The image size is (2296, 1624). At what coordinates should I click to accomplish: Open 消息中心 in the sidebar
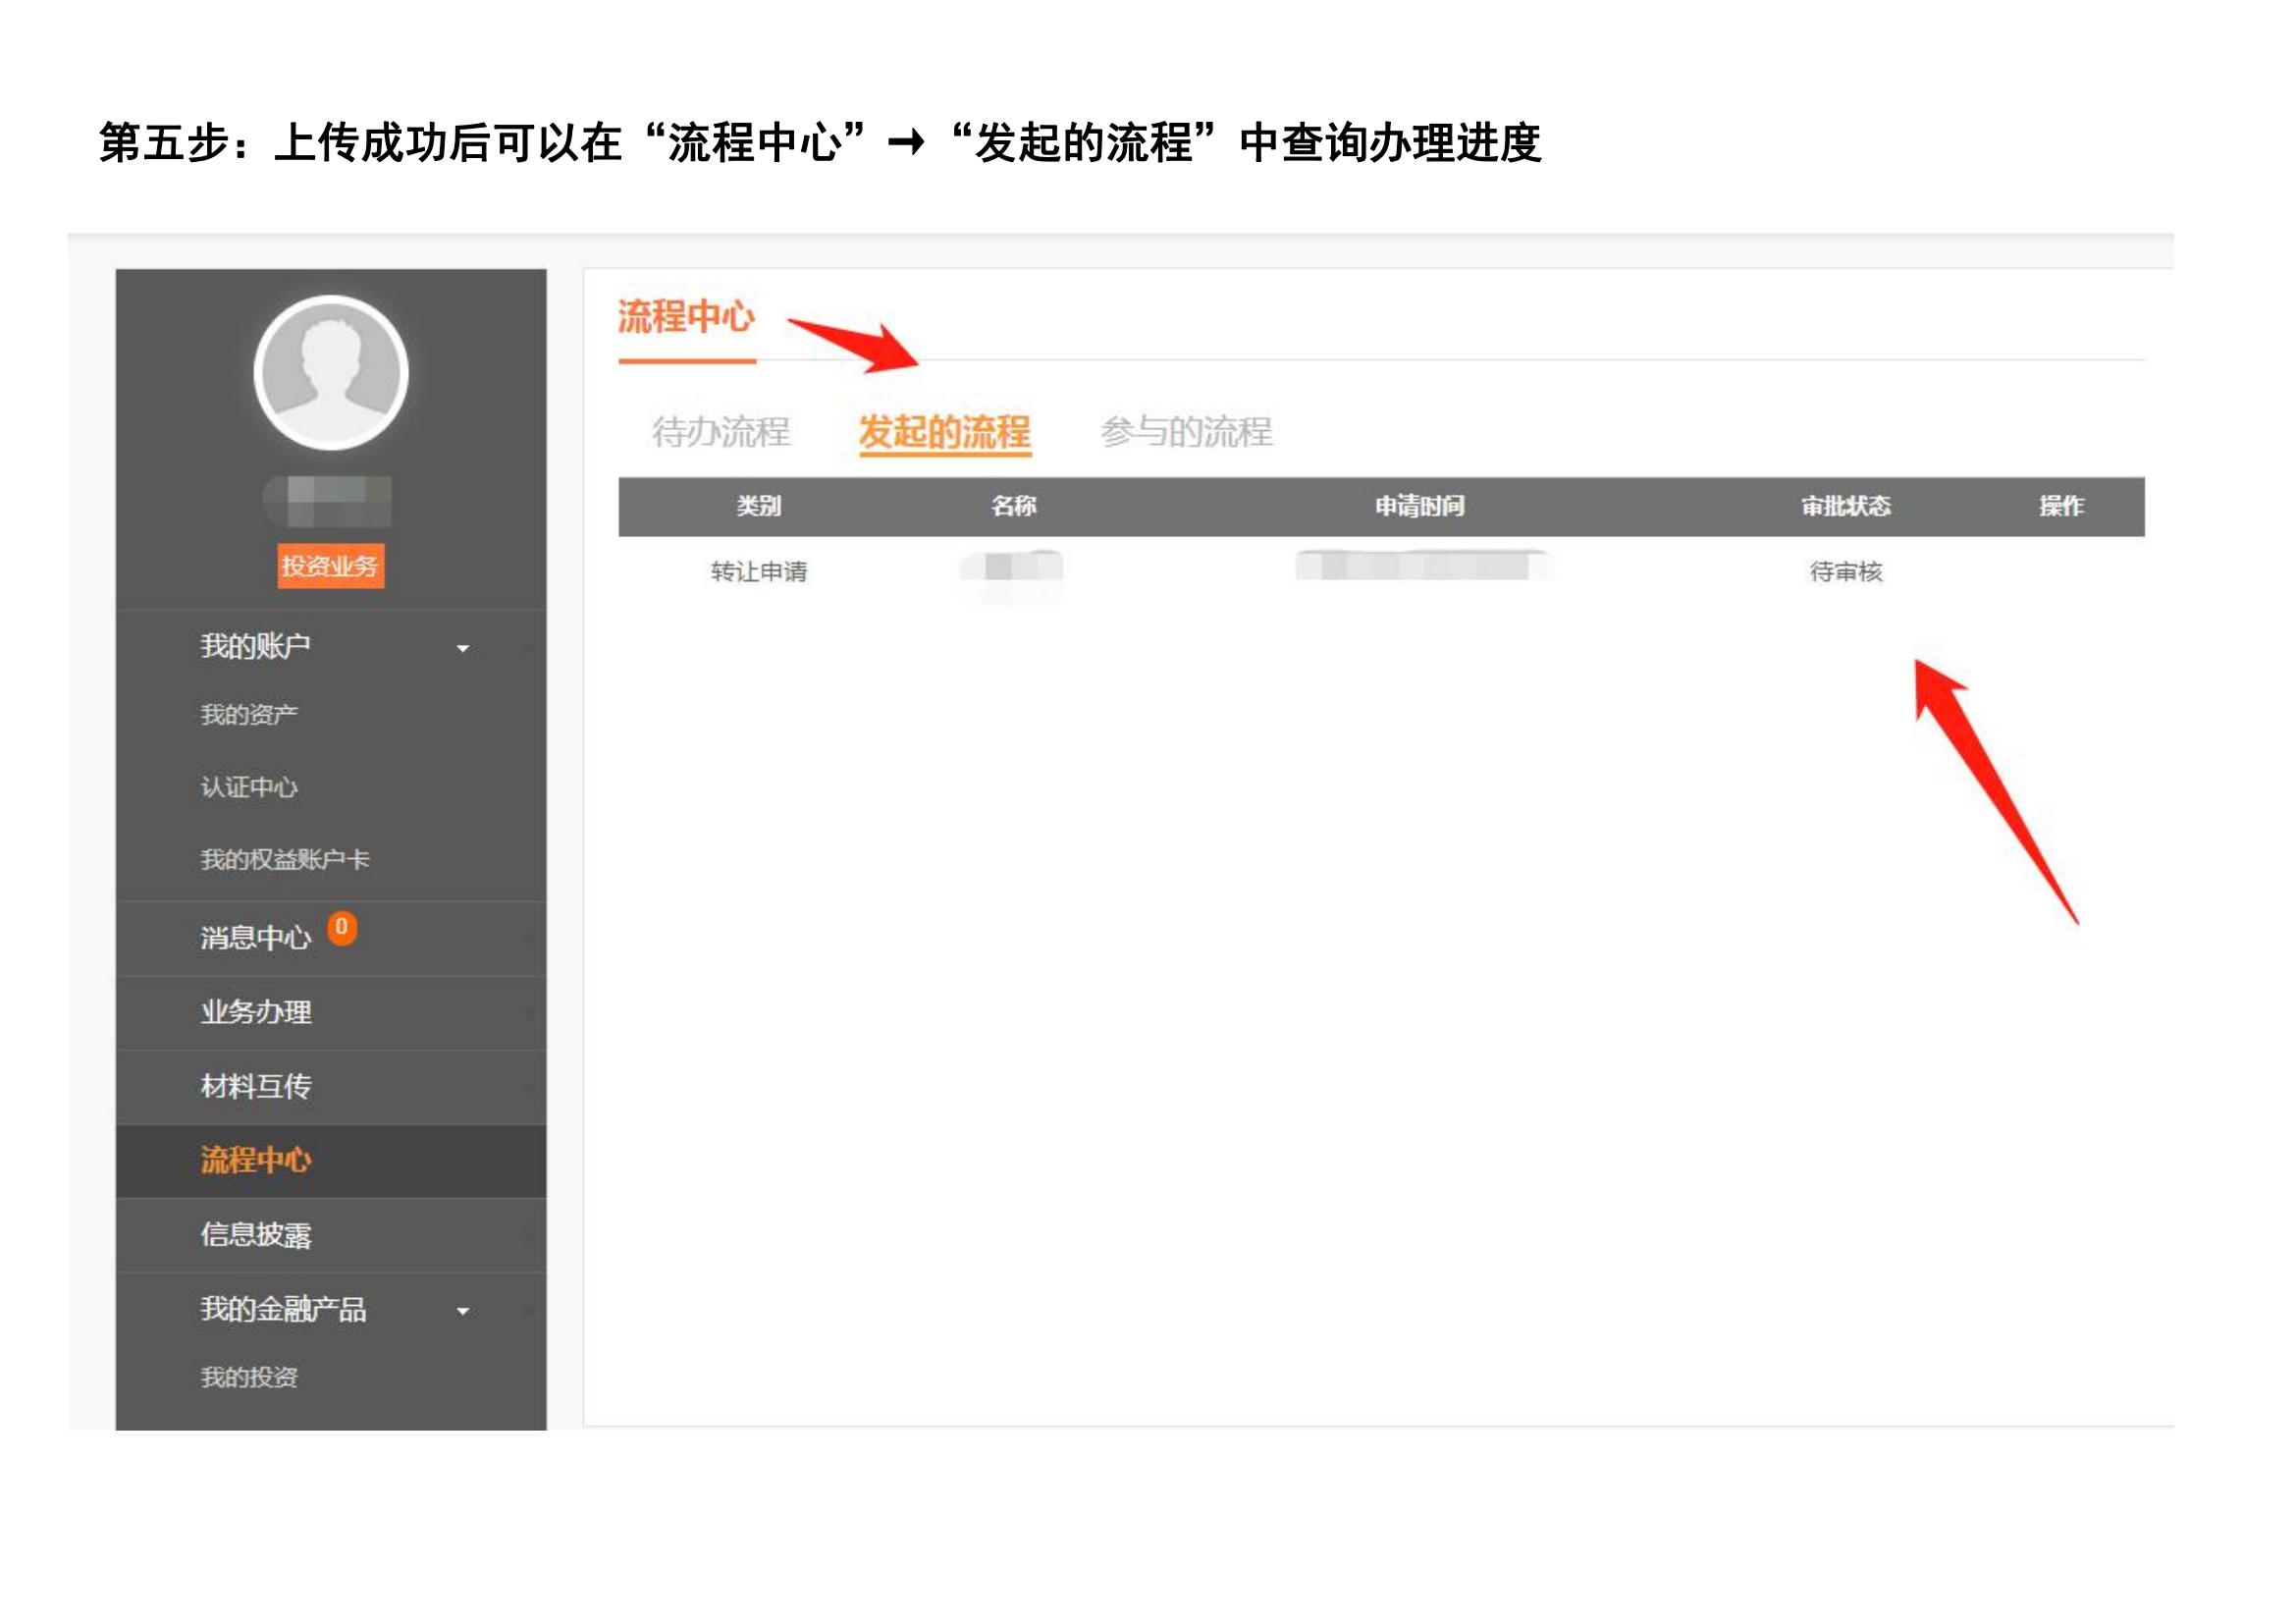pos(255,938)
